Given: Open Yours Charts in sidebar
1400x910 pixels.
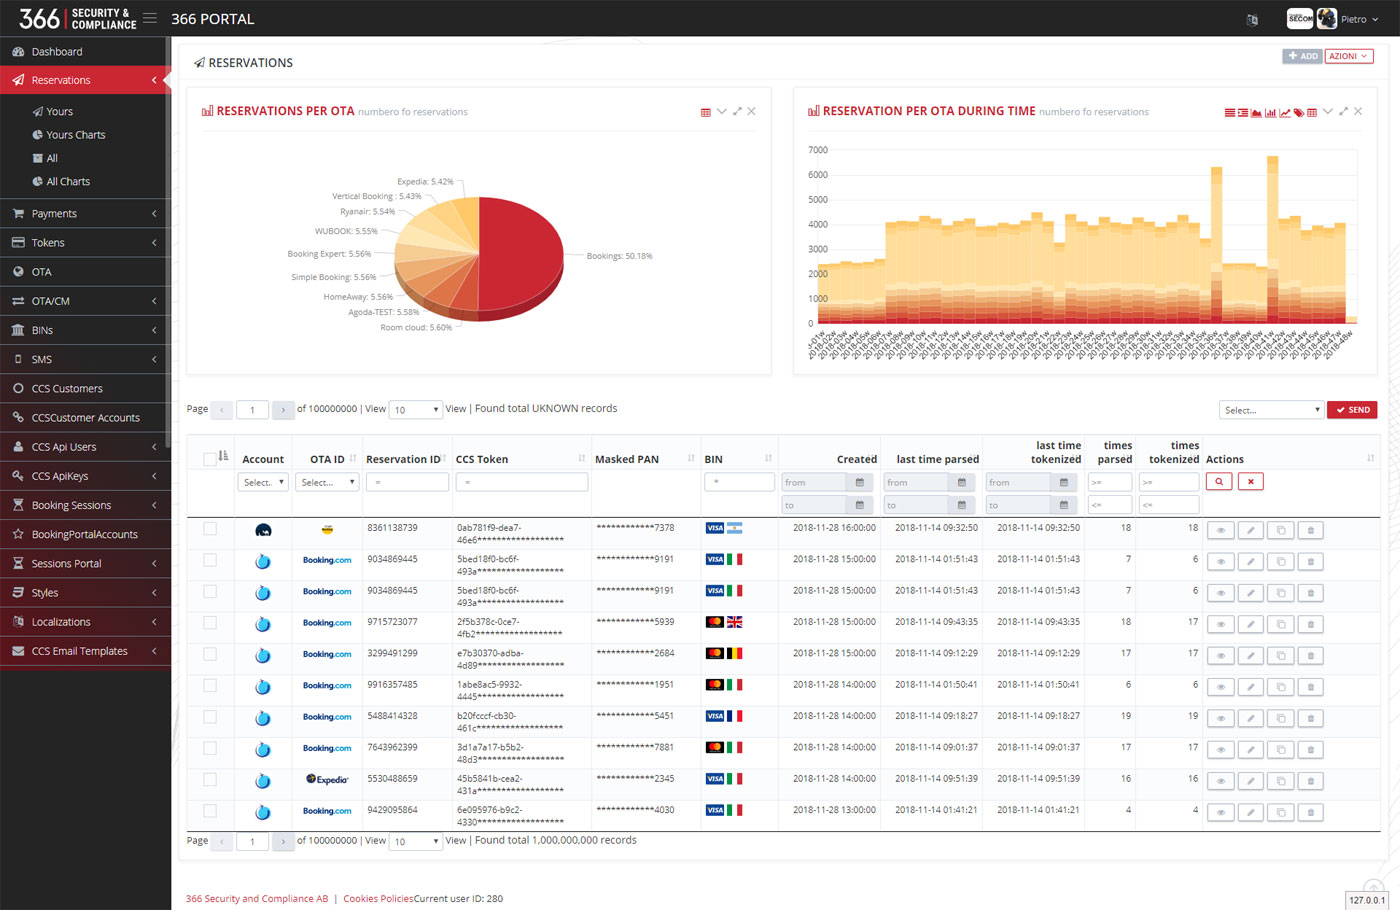Looking at the screenshot, I should point(76,135).
